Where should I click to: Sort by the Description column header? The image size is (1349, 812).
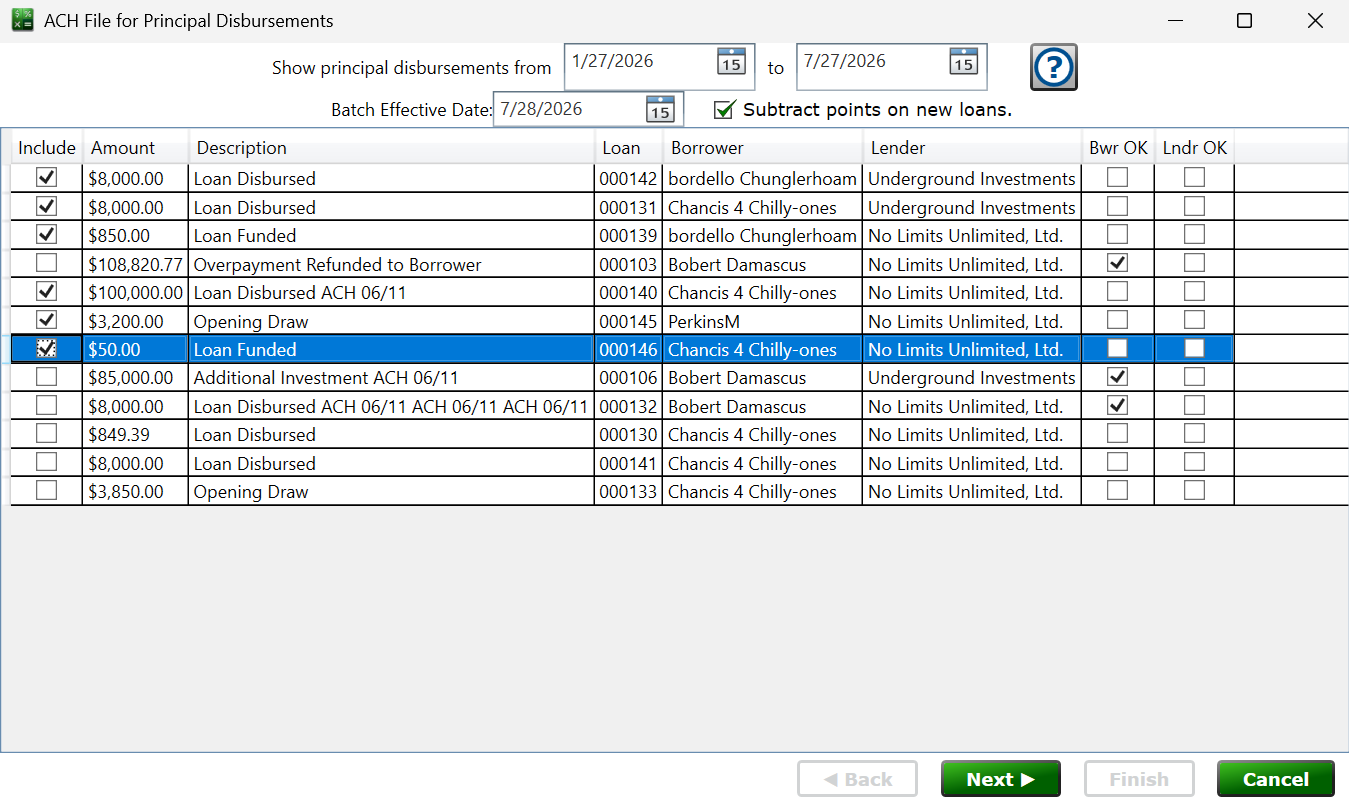point(391,148)
